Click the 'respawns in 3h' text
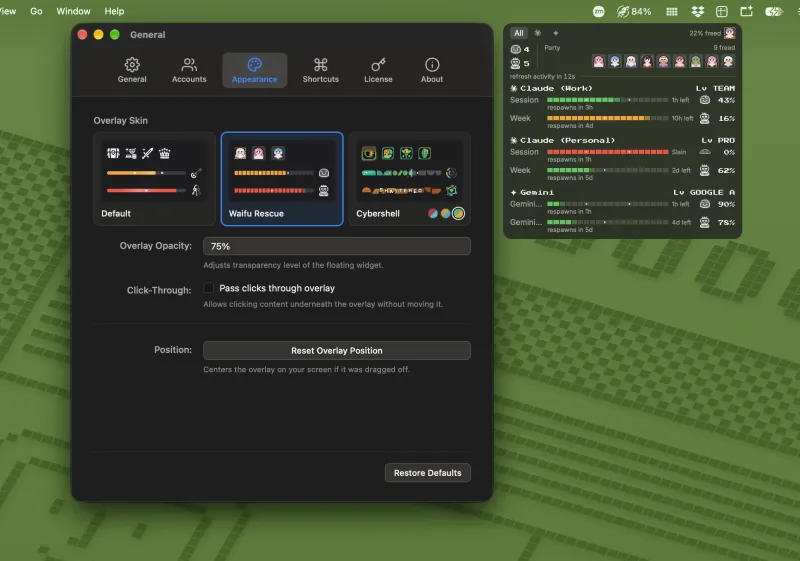Image resolution: width=800 pixels, height=561 pixels. 570,108
